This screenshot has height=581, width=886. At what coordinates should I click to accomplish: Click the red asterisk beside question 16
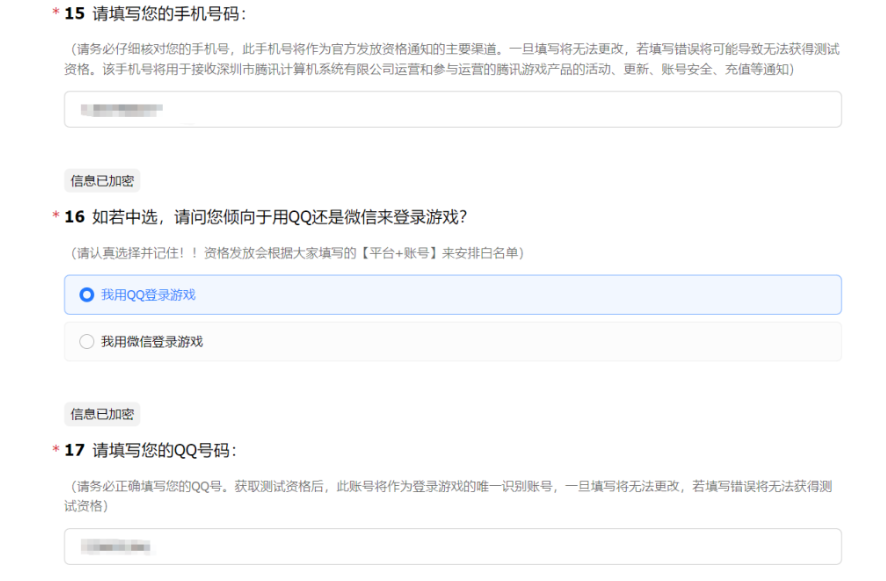[55, 217]
